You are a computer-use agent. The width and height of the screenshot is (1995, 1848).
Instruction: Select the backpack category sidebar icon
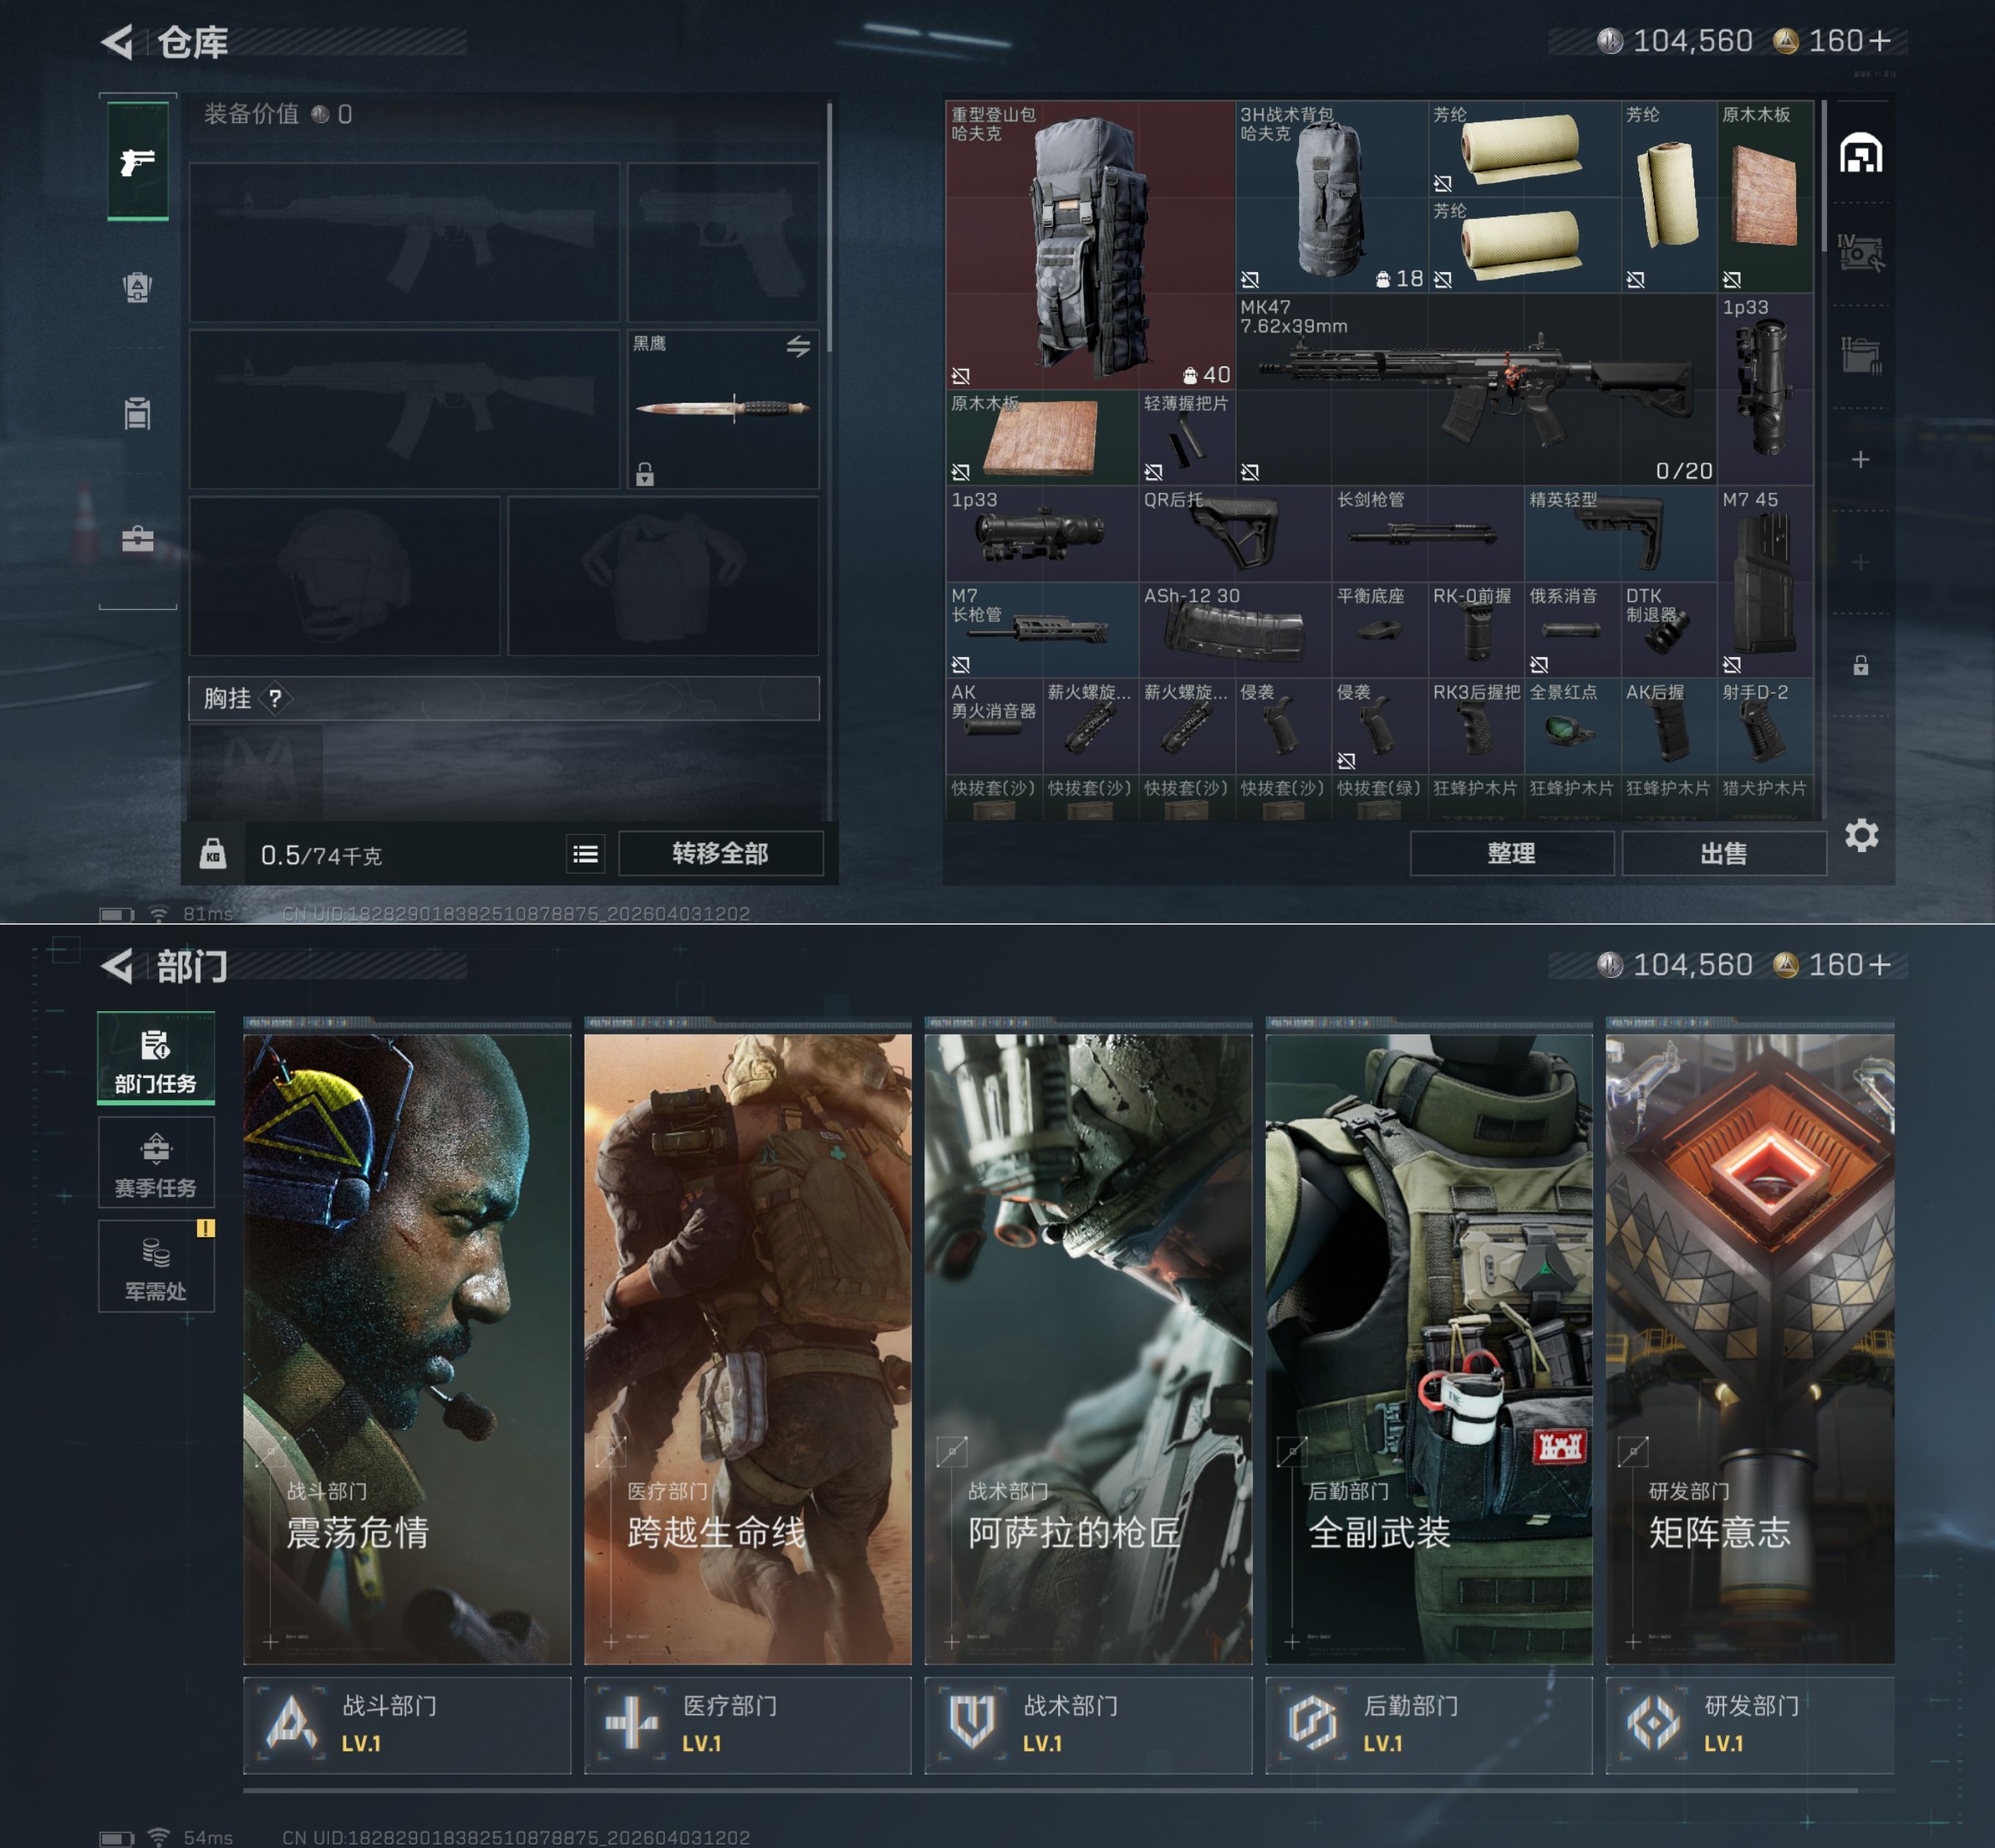point(138,287)
